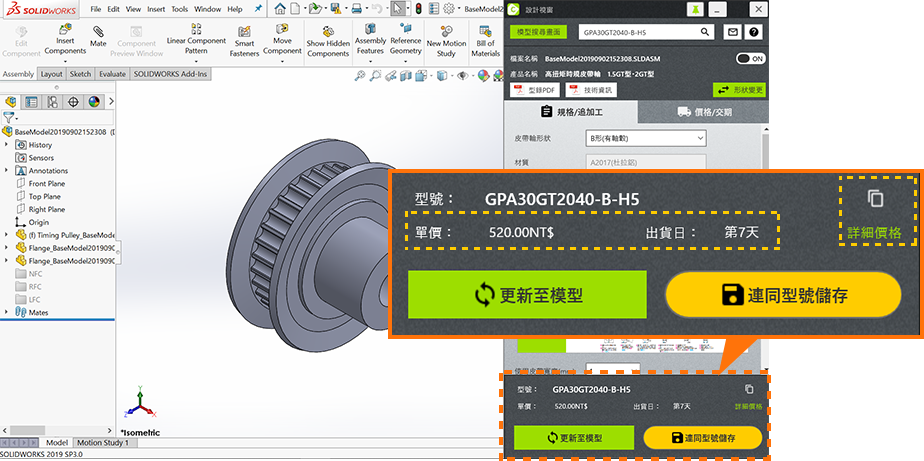Switch to the Evaluate tab
The width and height of the screenshot is (924, 461).
point(112,74)
